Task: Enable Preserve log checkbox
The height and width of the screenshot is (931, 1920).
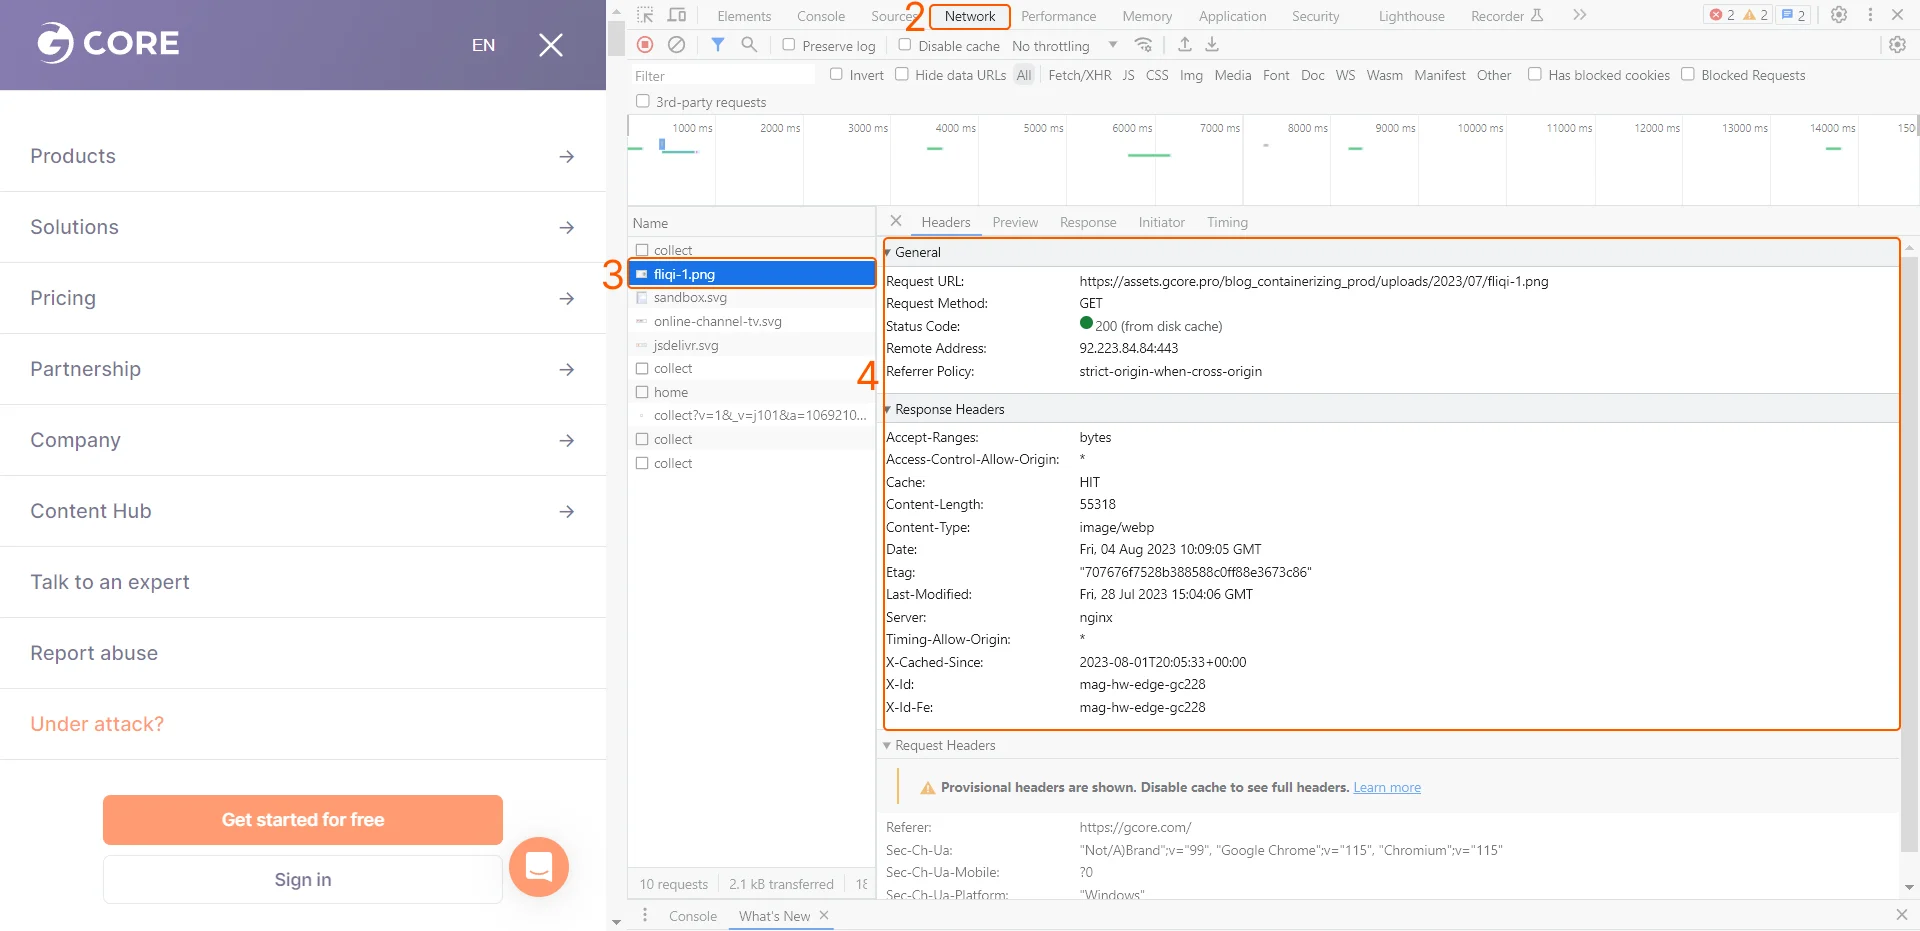Action: point(789,45)
